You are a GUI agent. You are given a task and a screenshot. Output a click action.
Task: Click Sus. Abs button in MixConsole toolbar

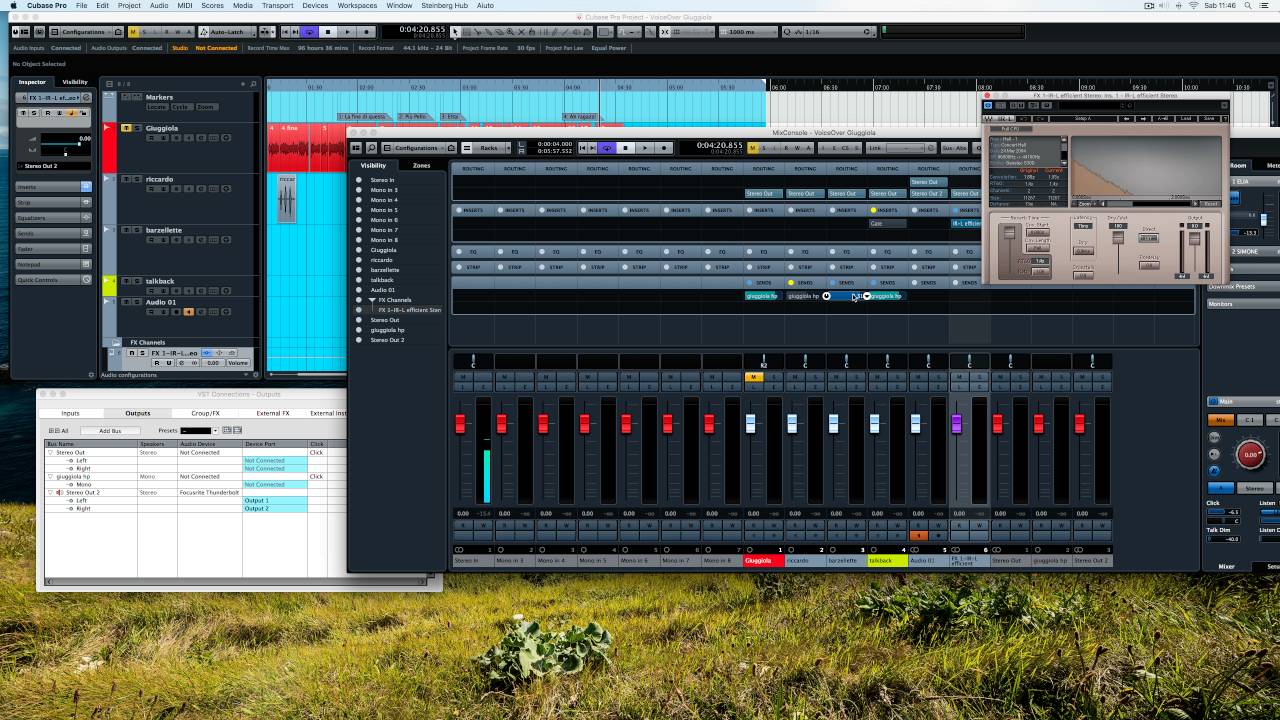point(954,148)
